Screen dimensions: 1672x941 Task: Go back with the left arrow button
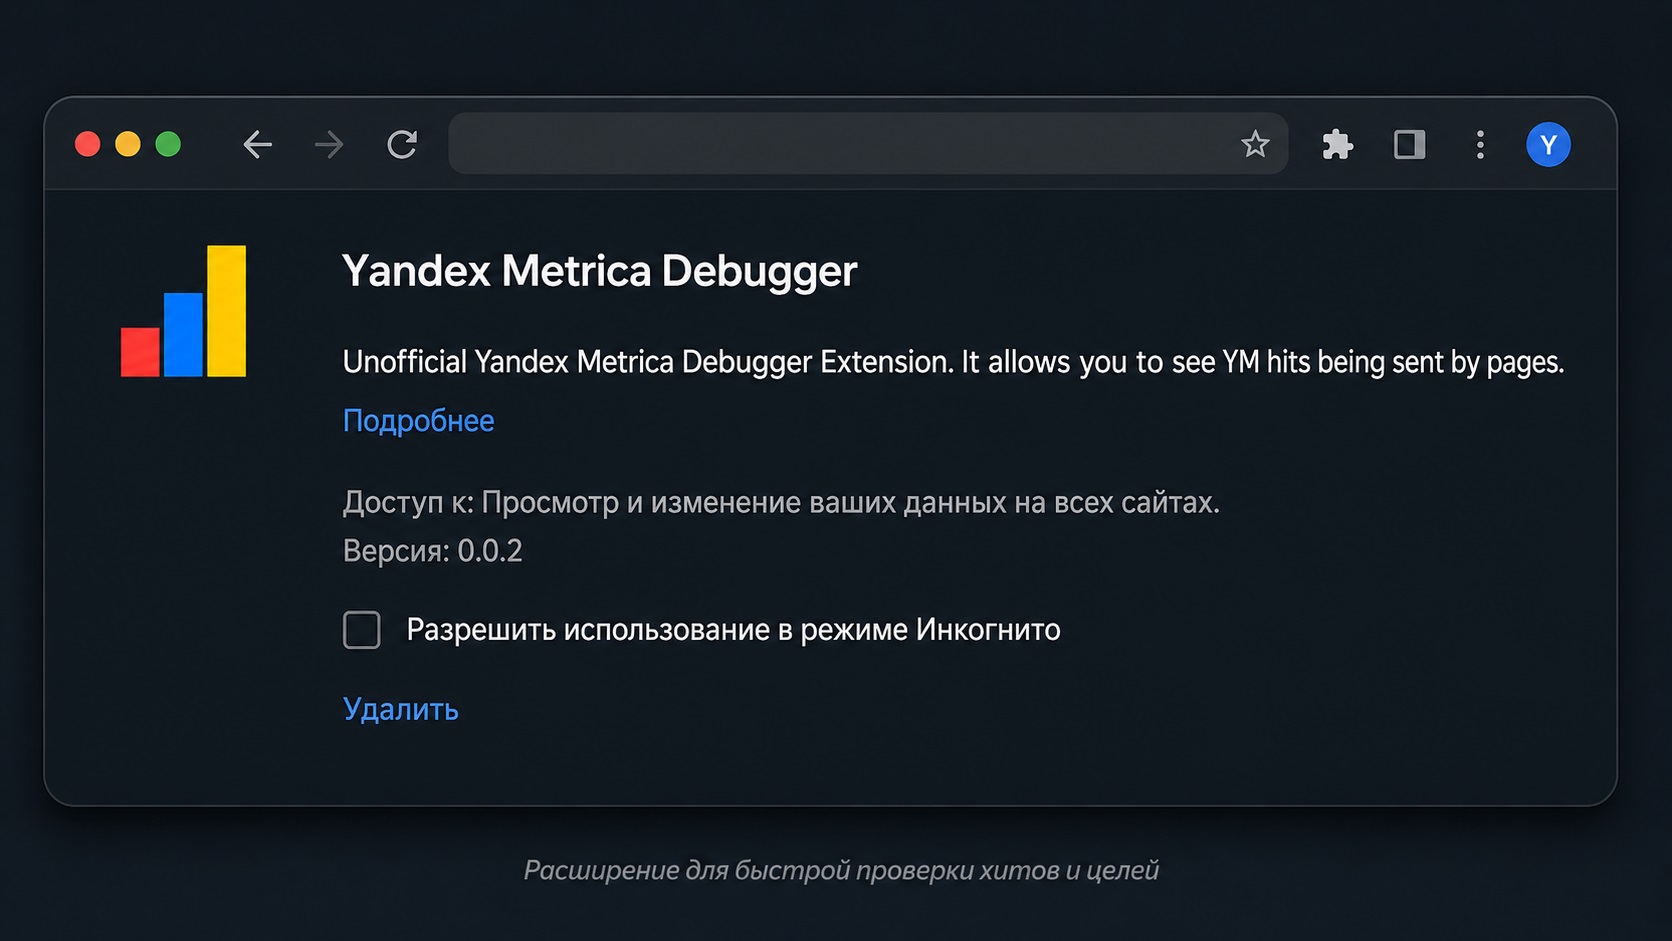point(257,145)
